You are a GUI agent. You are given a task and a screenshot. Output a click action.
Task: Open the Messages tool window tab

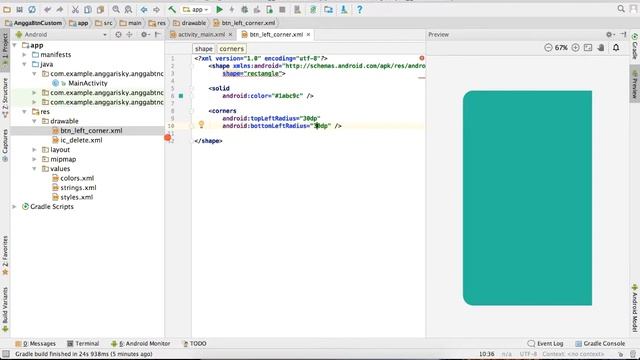pyautogui.click(x=36, y=344)
